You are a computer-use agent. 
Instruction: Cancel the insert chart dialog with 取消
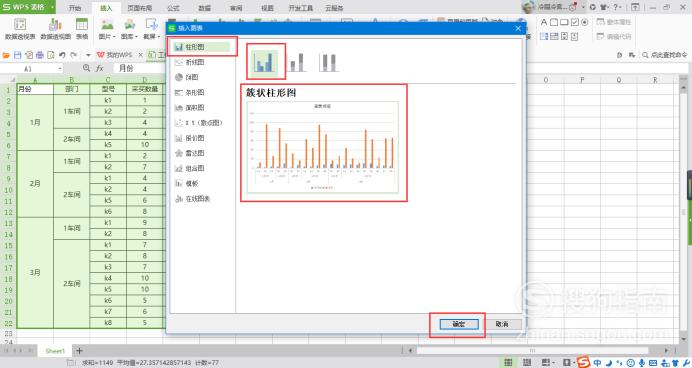pyautogui.click(x=502, y=324)
